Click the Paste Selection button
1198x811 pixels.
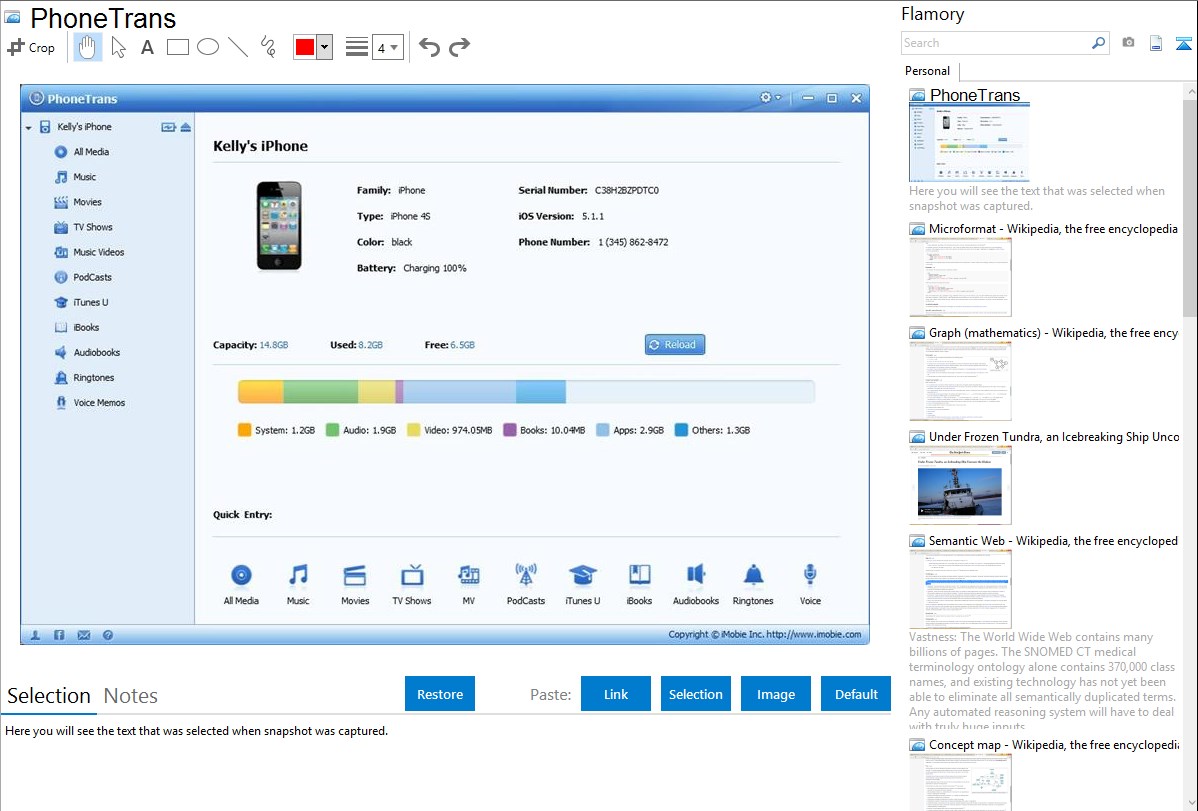(696, 694)
